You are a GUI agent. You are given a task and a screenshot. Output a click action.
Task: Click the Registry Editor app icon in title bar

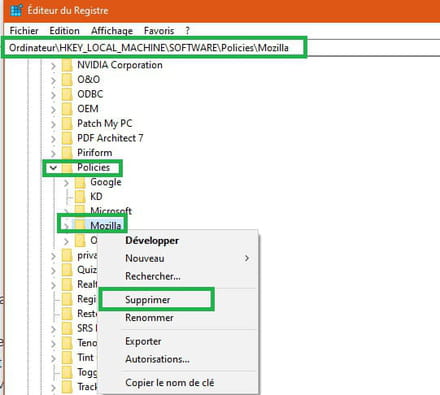click(x=16, y=10)
